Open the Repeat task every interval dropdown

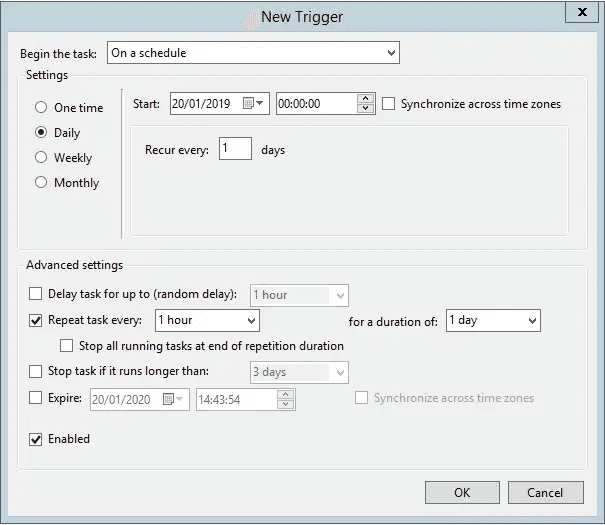207,320
